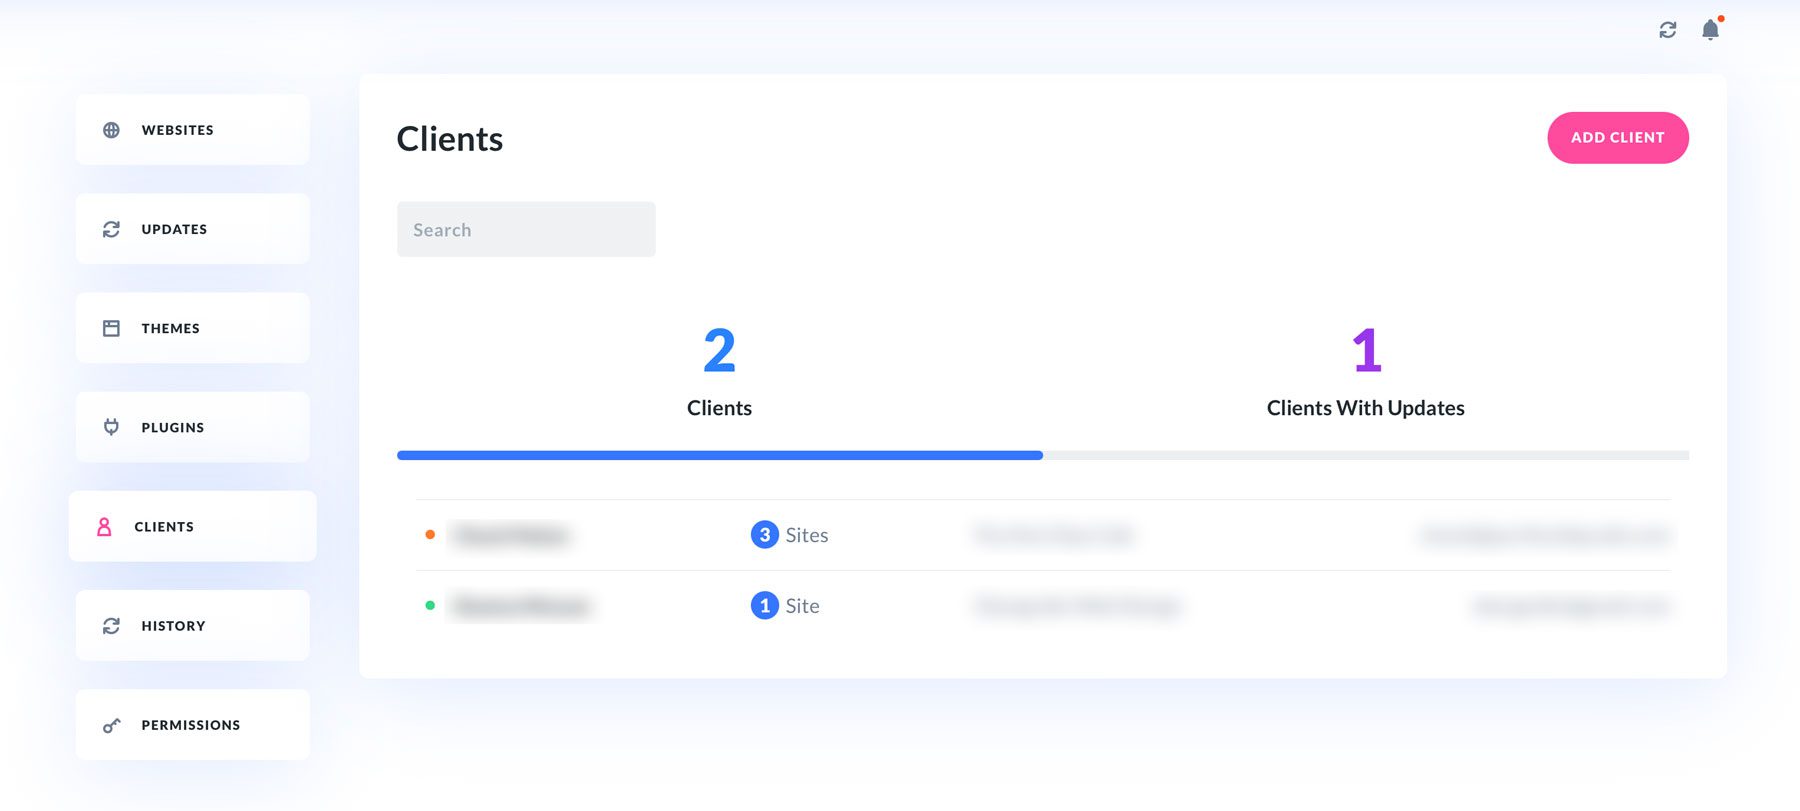Select the 2 Clients tab

720,372
